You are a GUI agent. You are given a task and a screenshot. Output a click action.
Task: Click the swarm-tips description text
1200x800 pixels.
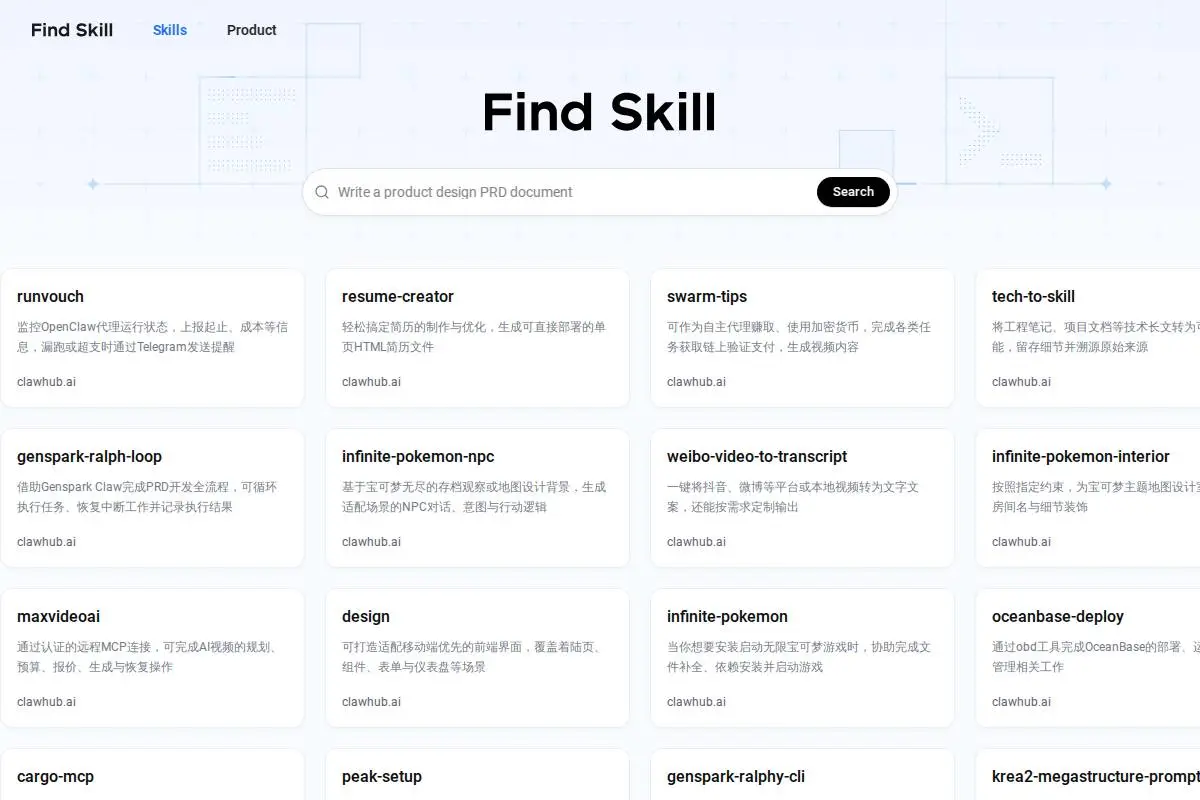[799, 337]
